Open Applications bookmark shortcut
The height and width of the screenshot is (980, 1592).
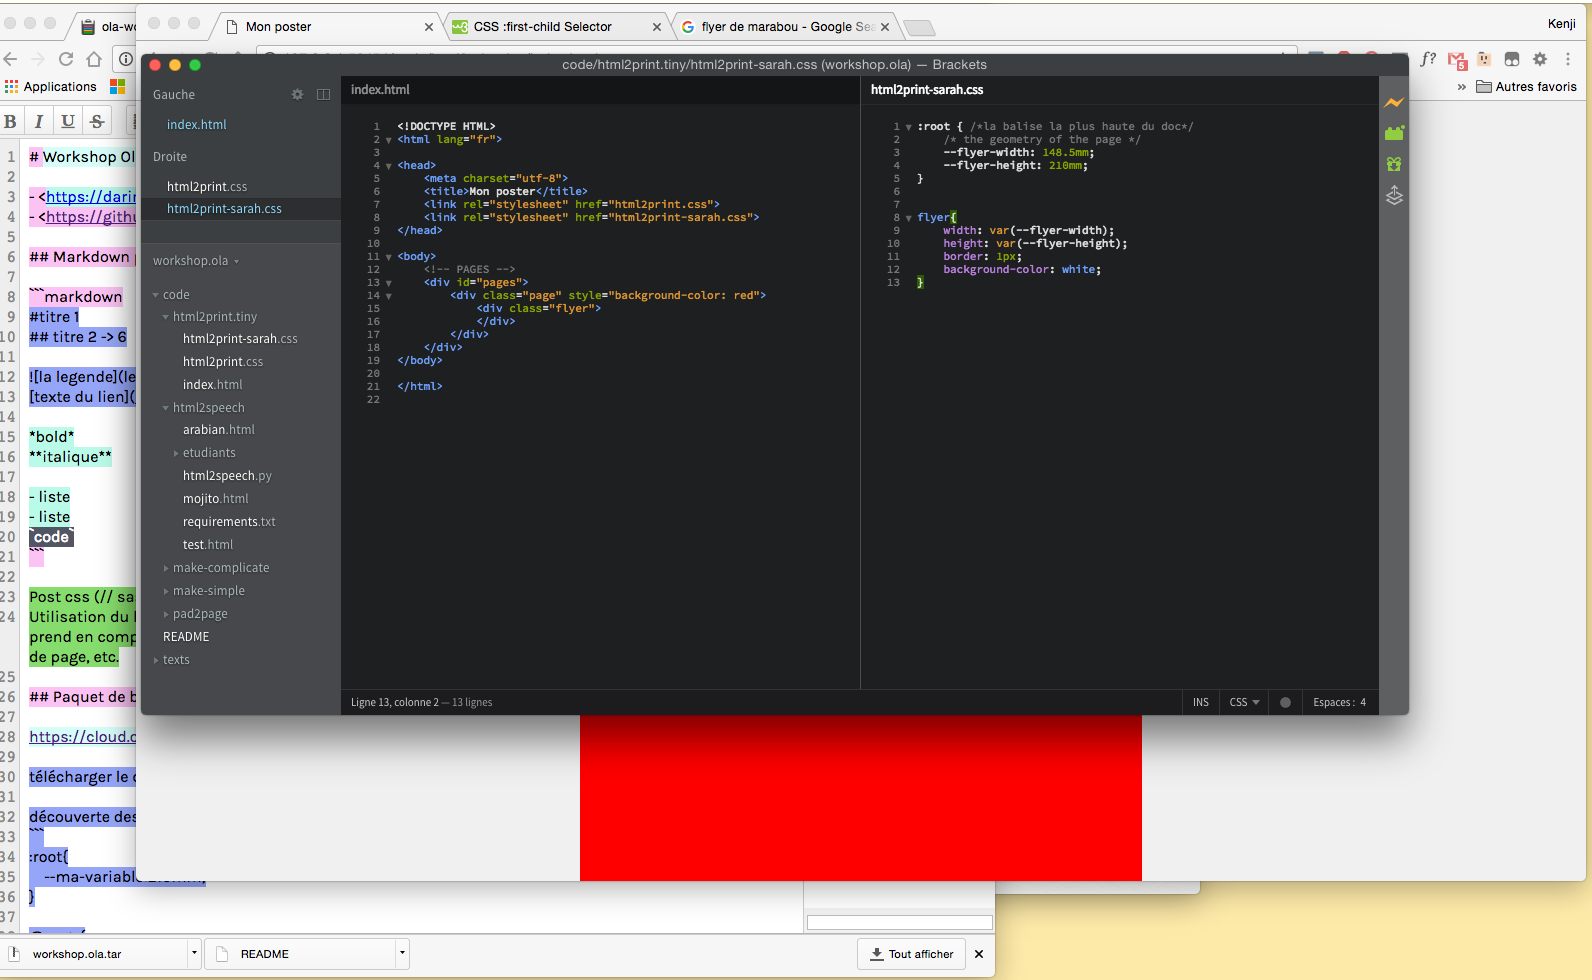click(x=51, y=87)
